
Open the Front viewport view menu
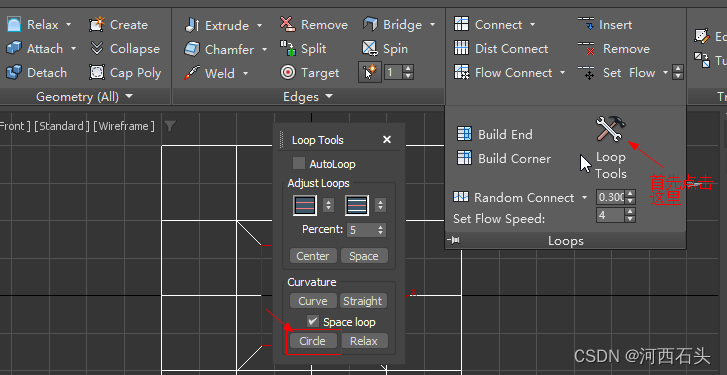(15, 126)
